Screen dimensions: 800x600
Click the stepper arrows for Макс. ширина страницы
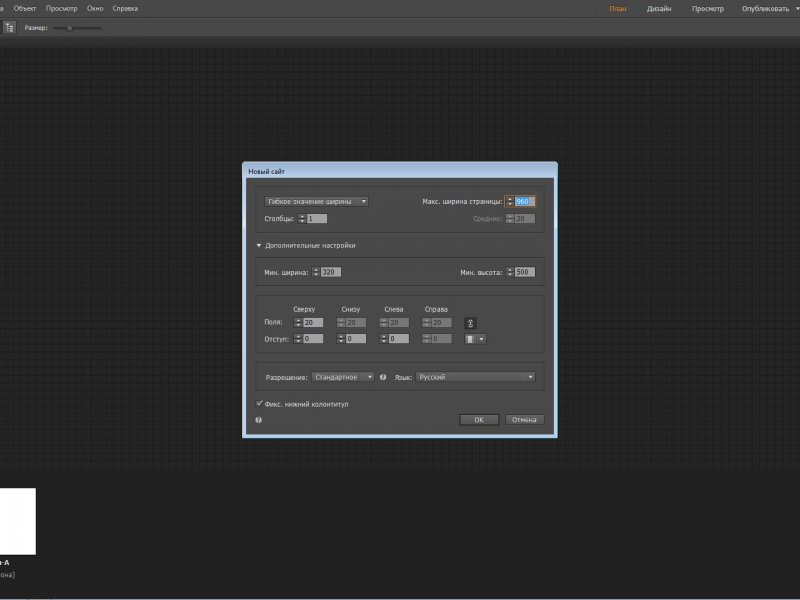pyautogui.click(x=509, y=201)
